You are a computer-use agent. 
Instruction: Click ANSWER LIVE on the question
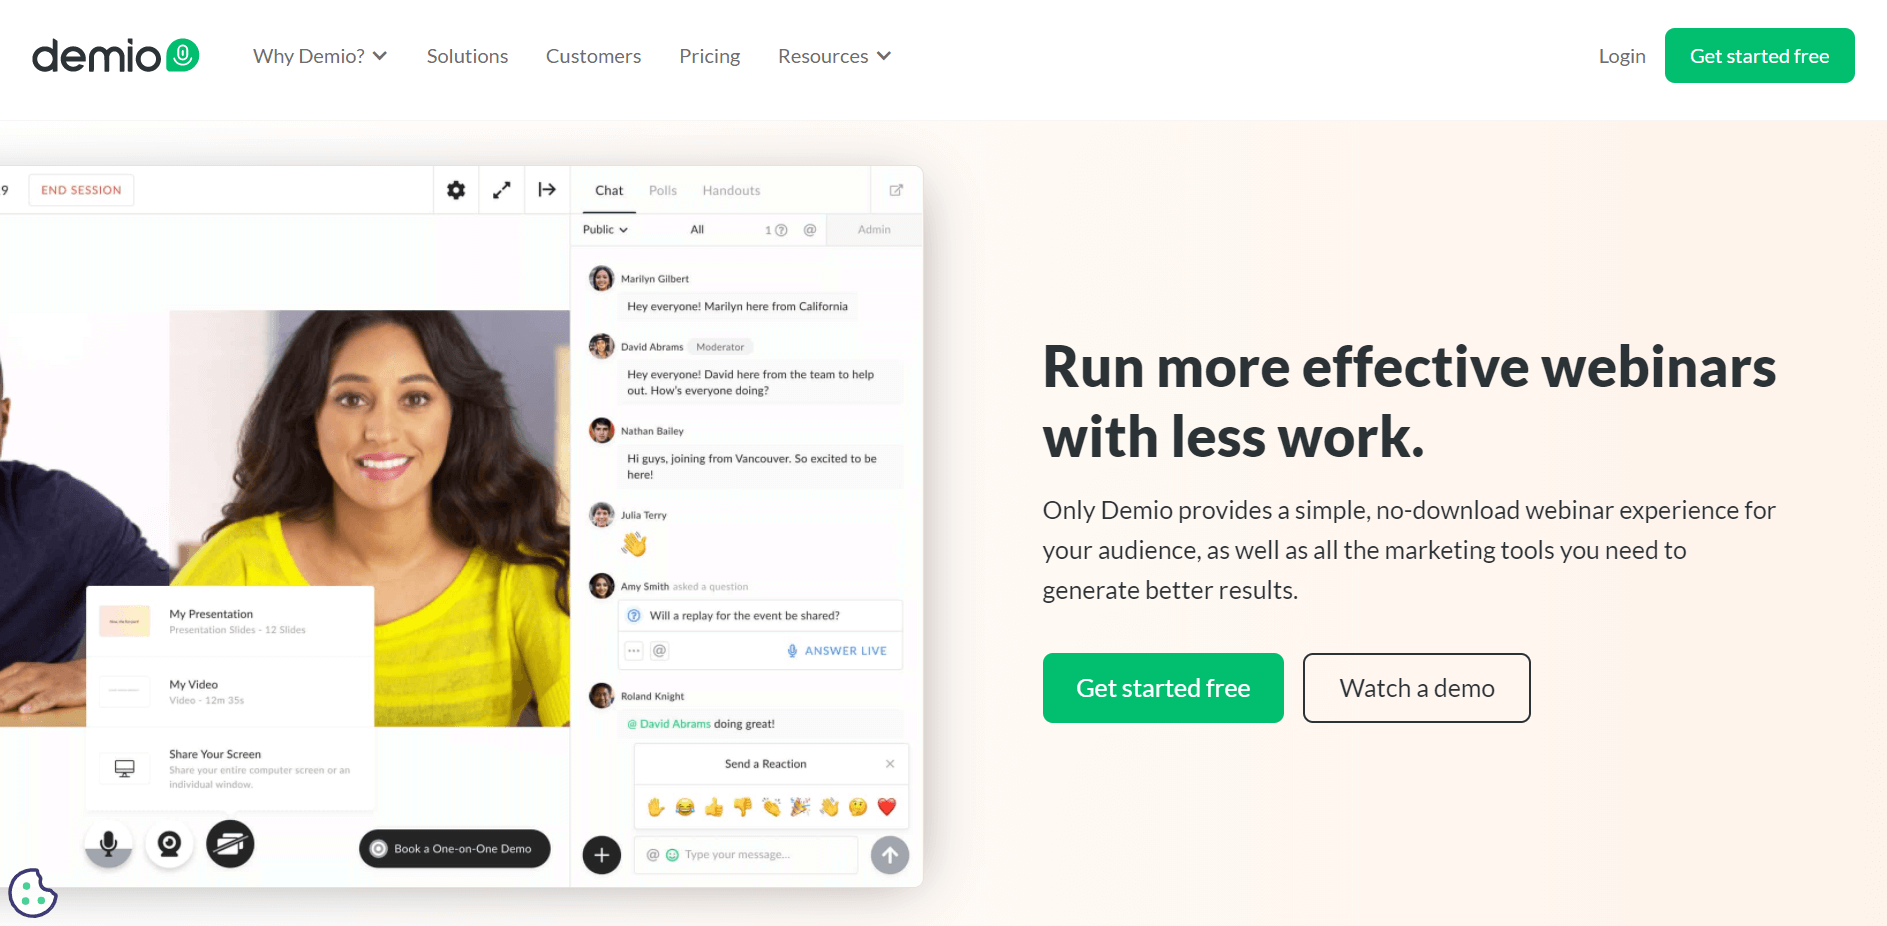point(837,651)
